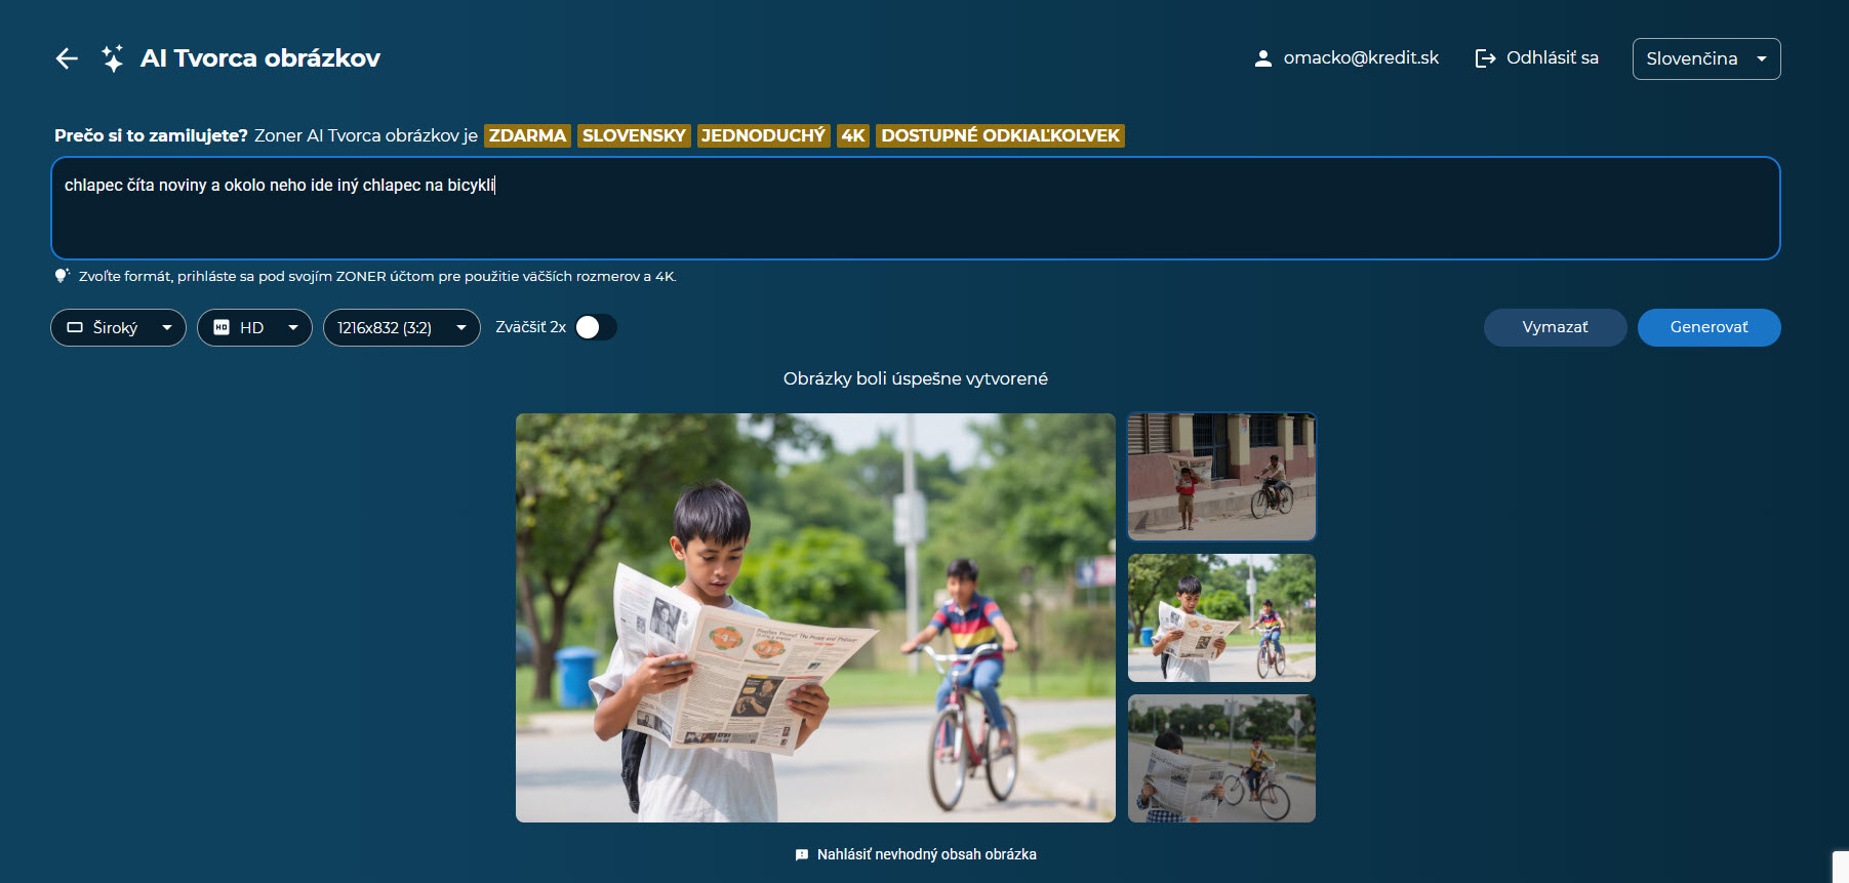Click the HD quality icon
Image resolution: width=1849 pixels, height=883 pixels.
click(x=222, y=328)
